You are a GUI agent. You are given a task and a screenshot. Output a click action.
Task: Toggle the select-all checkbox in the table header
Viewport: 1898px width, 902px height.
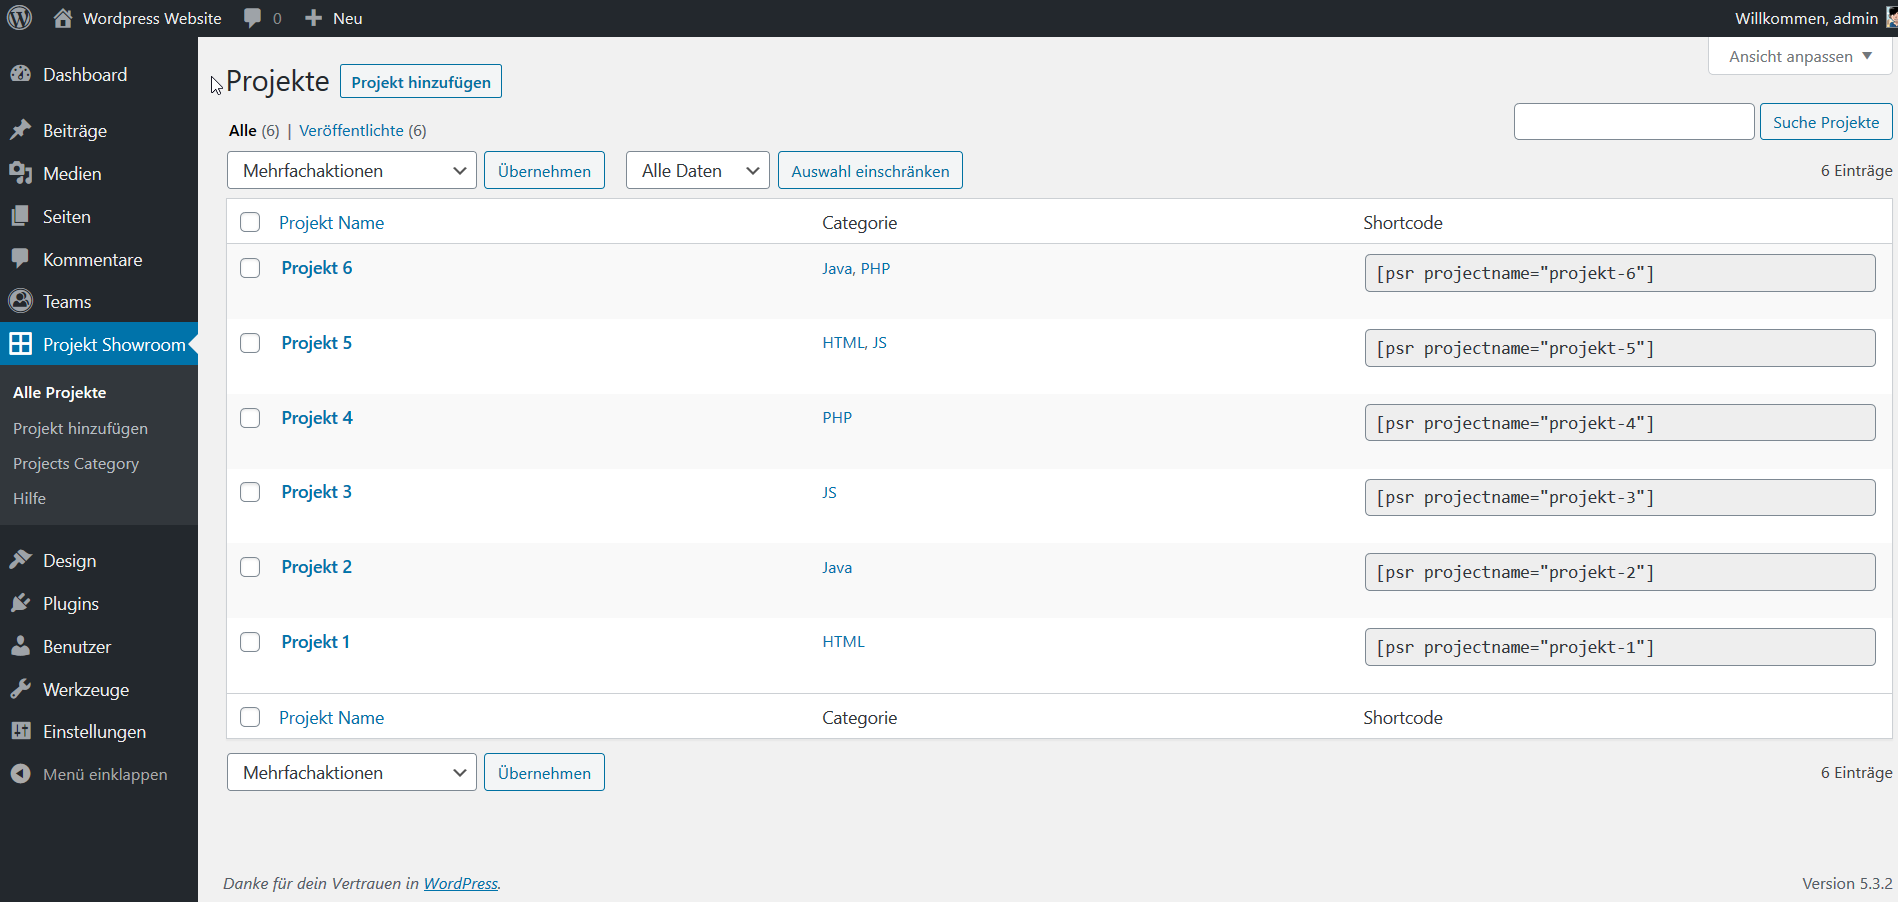tap(250, 222)
